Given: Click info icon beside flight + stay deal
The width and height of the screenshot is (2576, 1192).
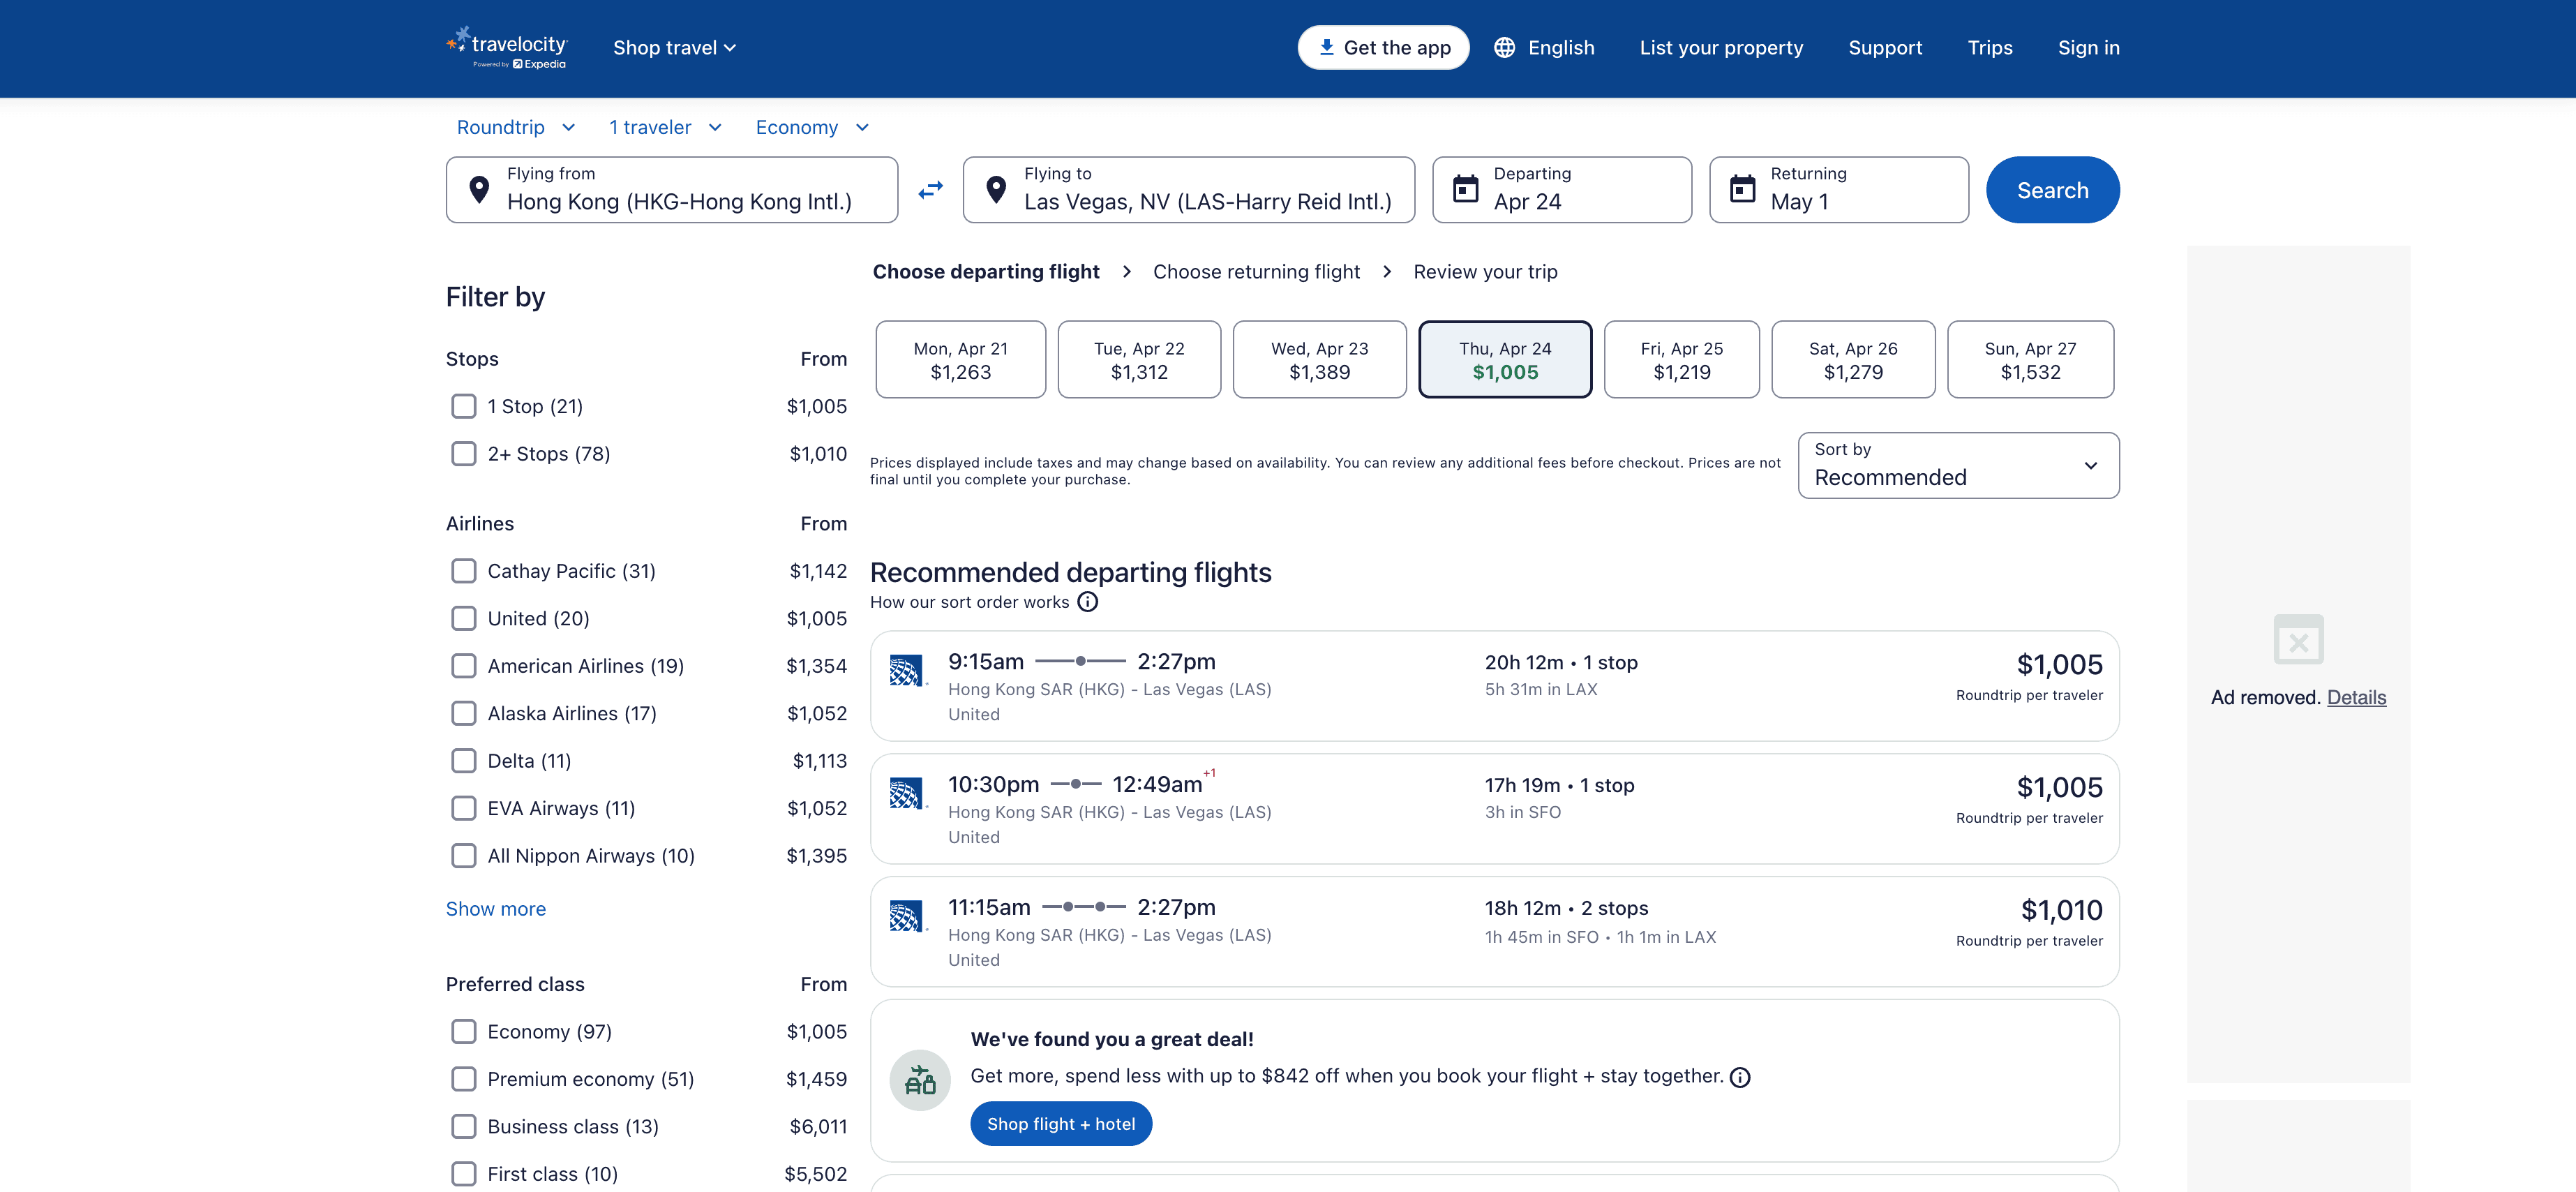Looking at the screenshot, I should (1740, 1077).
